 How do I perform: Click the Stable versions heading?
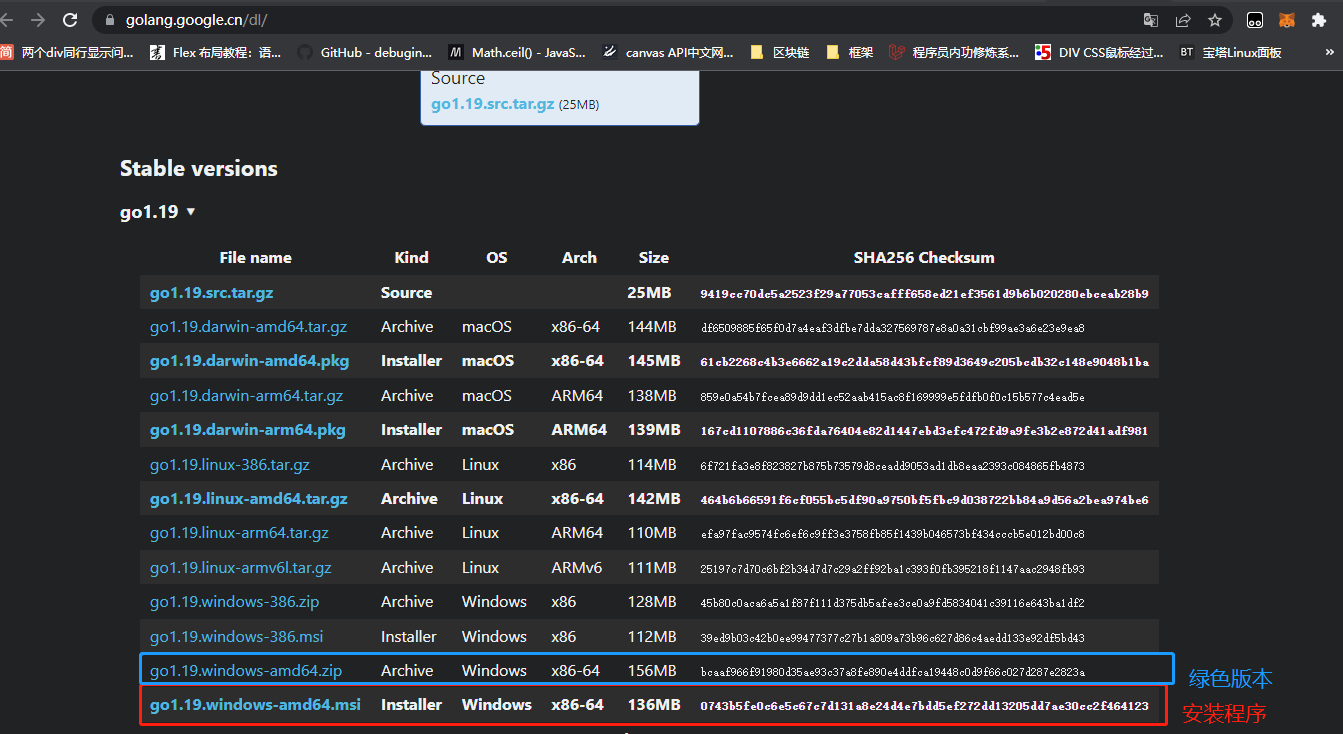click(x=199, y=169)
